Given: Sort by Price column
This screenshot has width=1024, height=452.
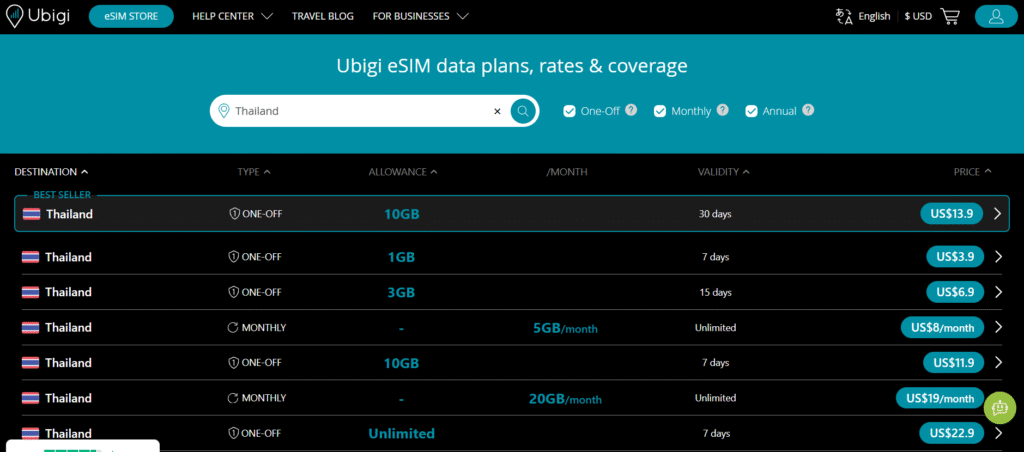Looking at the screenshot, I should tap(972, 172).
